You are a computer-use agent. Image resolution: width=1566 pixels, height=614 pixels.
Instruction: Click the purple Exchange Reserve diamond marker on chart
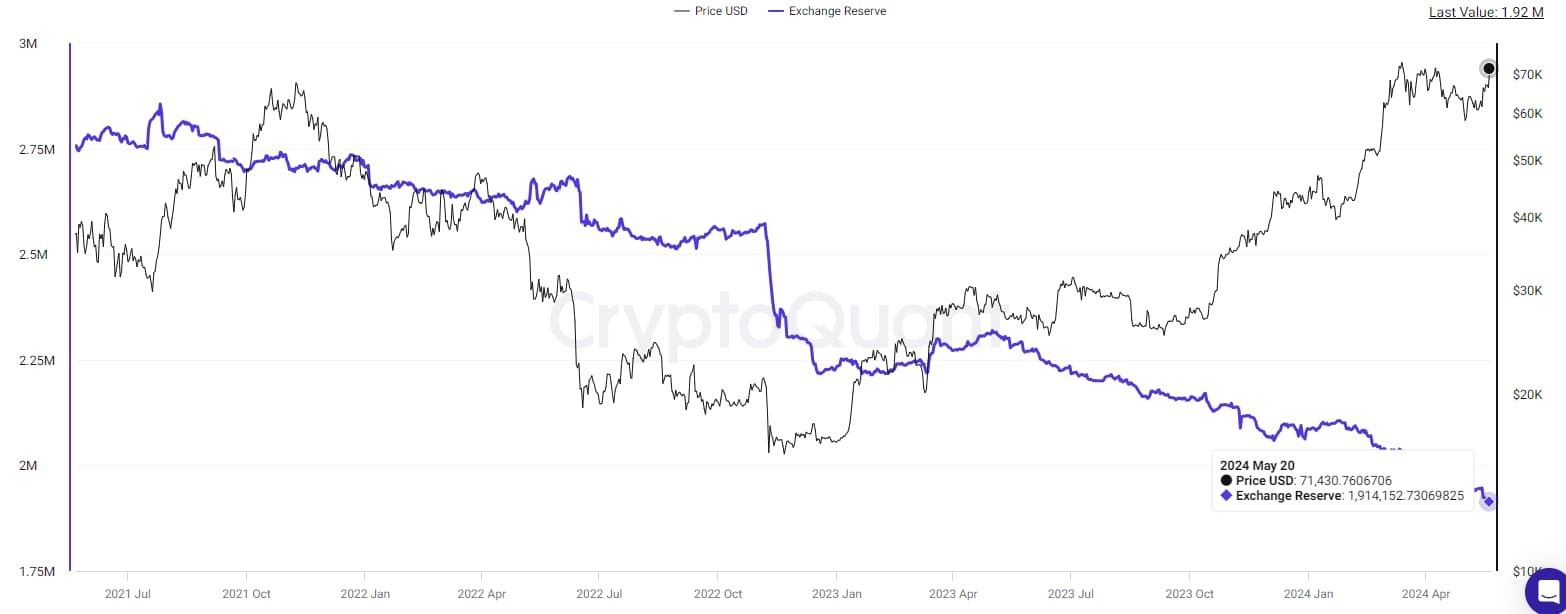1489,502
